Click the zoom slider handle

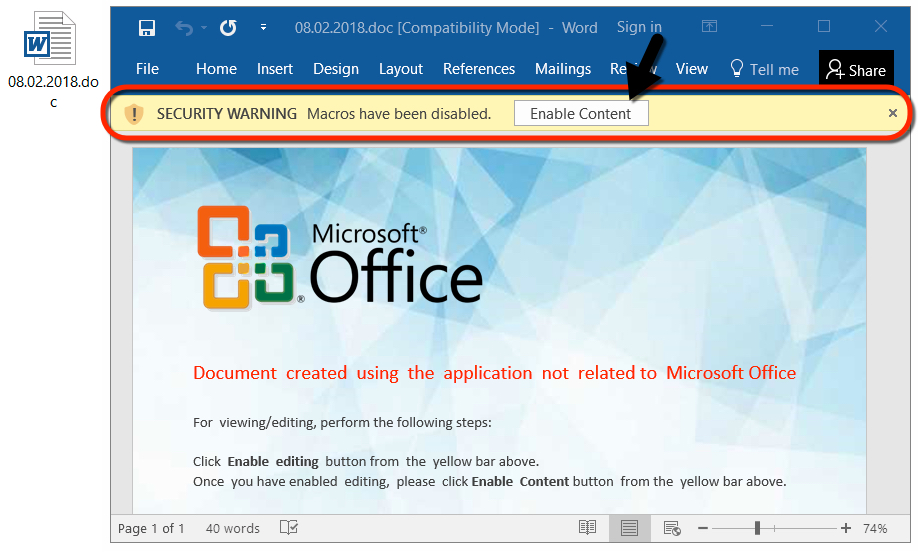757,529
